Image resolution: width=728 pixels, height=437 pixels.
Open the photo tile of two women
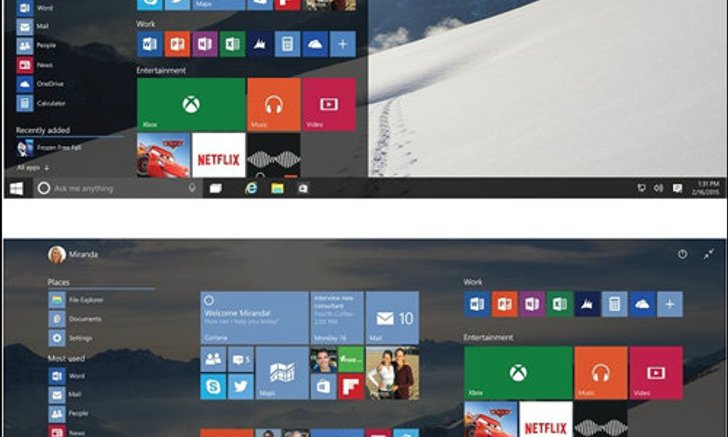coord(392,373)
